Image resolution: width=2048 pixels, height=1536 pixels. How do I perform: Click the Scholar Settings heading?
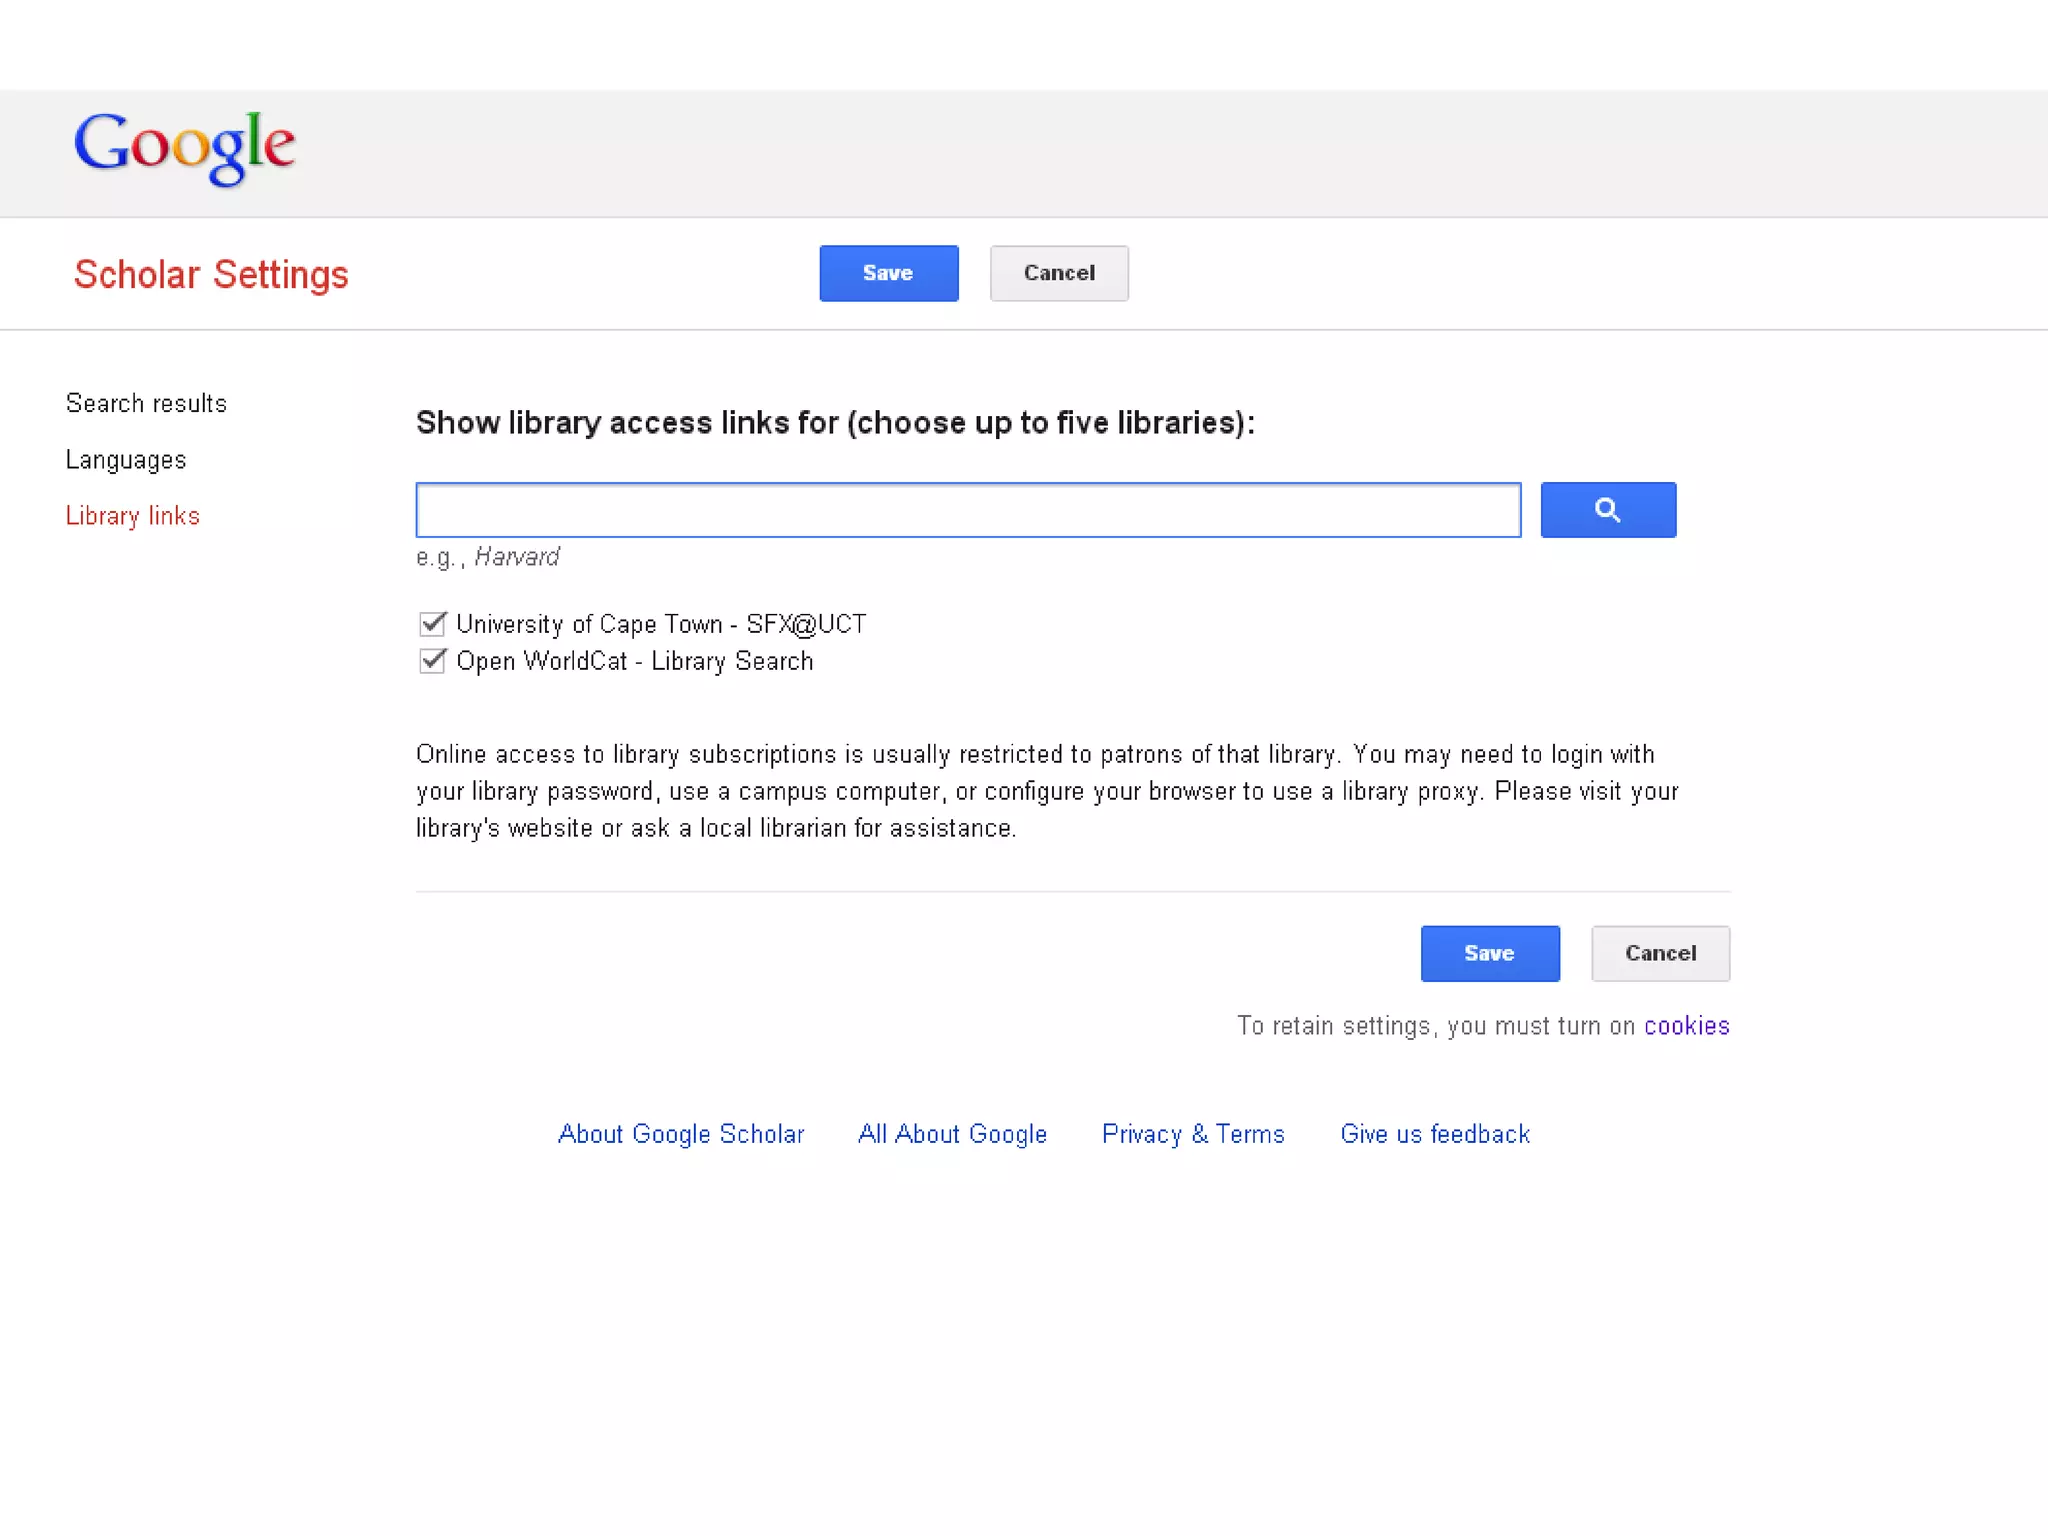211,275
